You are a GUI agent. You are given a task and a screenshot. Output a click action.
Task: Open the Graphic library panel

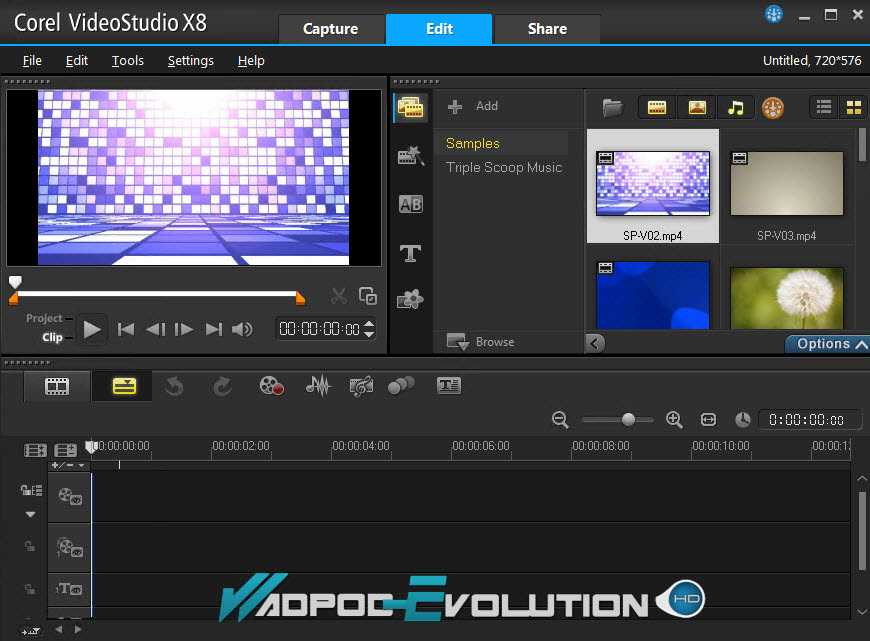coord(411,300)
